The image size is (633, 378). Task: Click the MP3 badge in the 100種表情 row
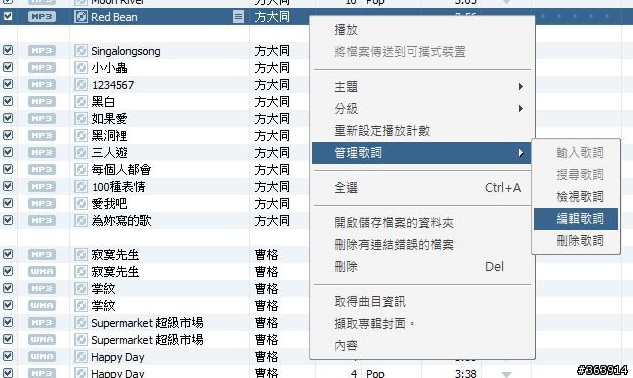[42, 186]
